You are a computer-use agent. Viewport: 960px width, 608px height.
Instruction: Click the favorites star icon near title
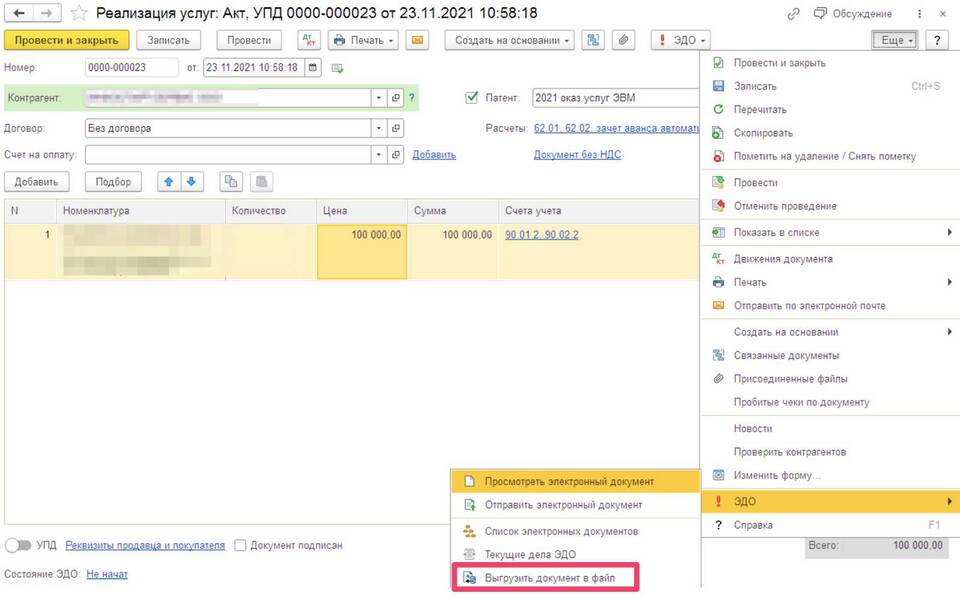pos(79,14)
